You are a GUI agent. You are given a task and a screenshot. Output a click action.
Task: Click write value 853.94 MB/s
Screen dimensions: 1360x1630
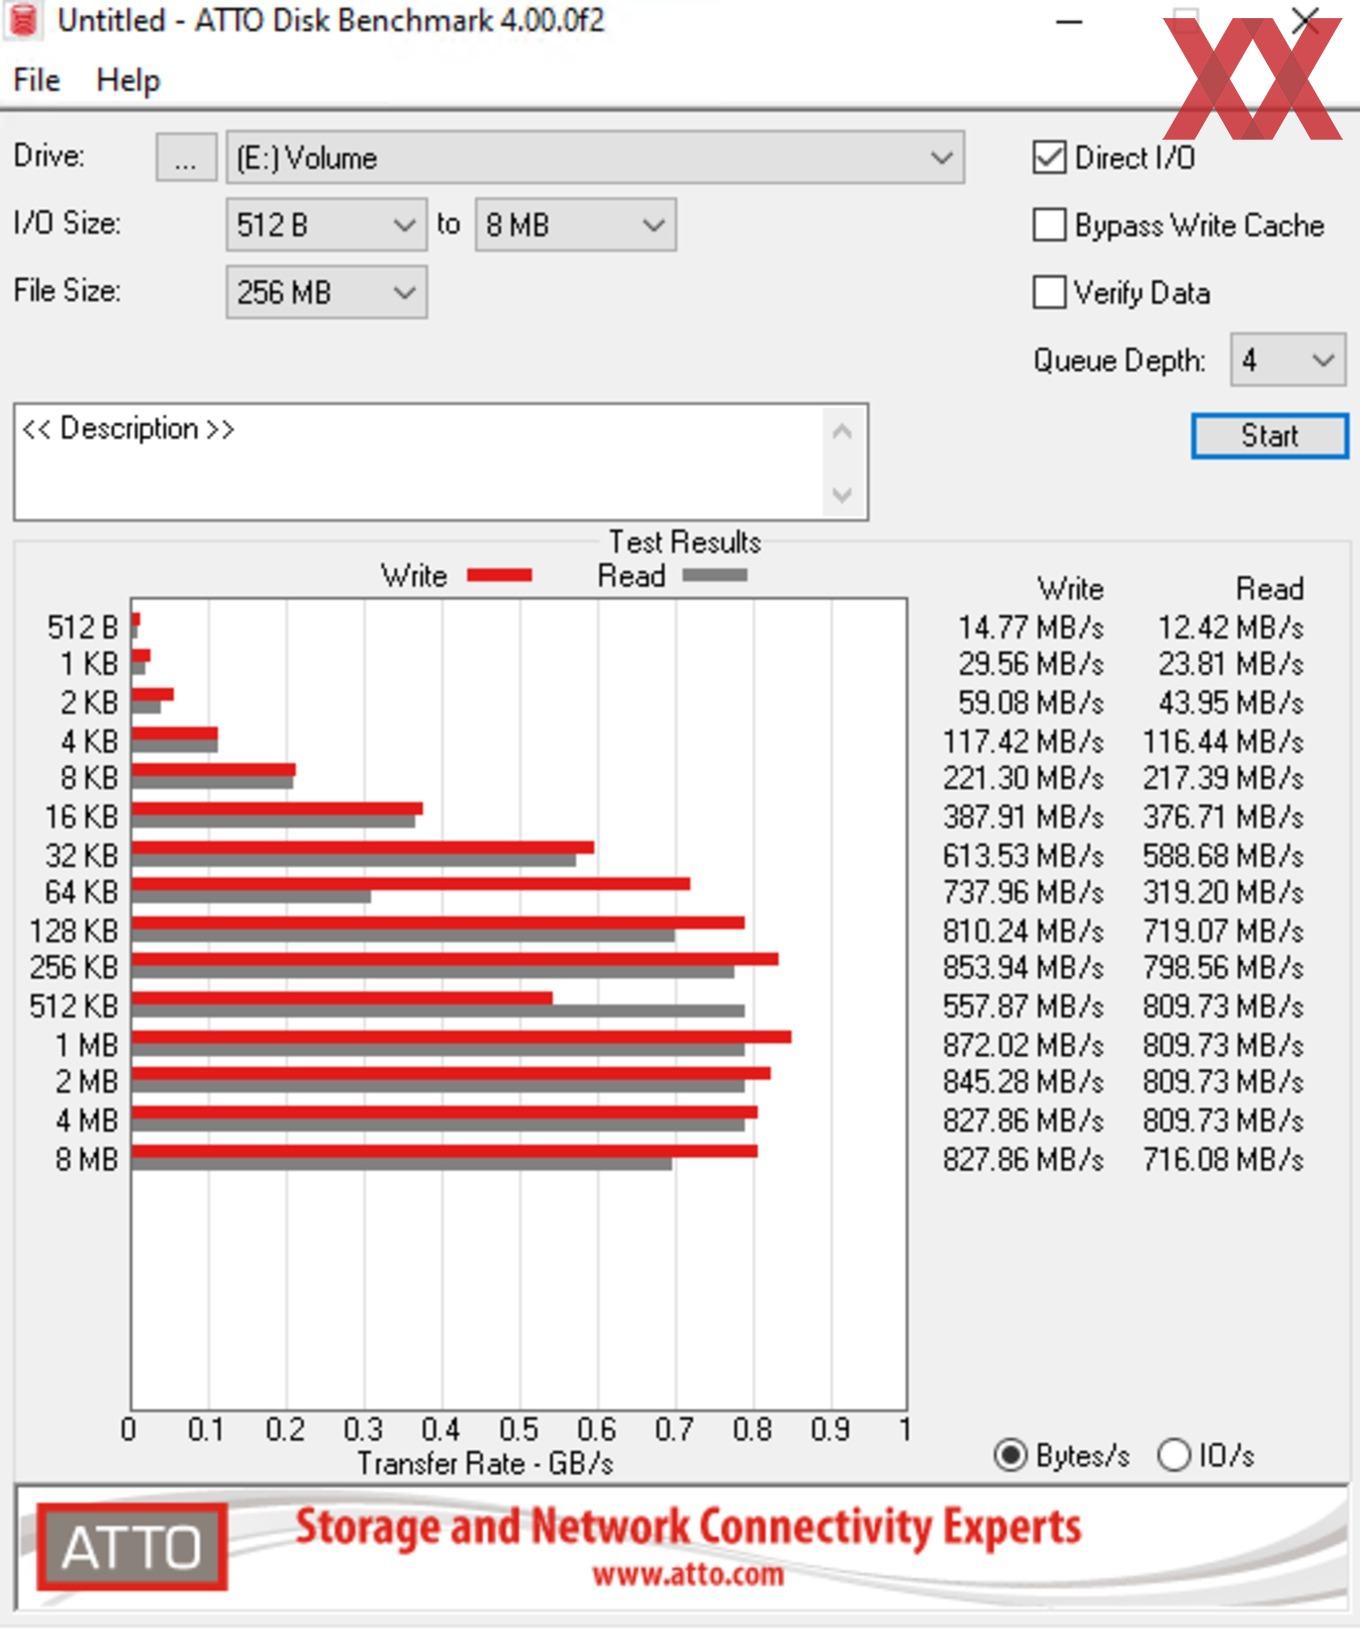[x=1023, y=968]
